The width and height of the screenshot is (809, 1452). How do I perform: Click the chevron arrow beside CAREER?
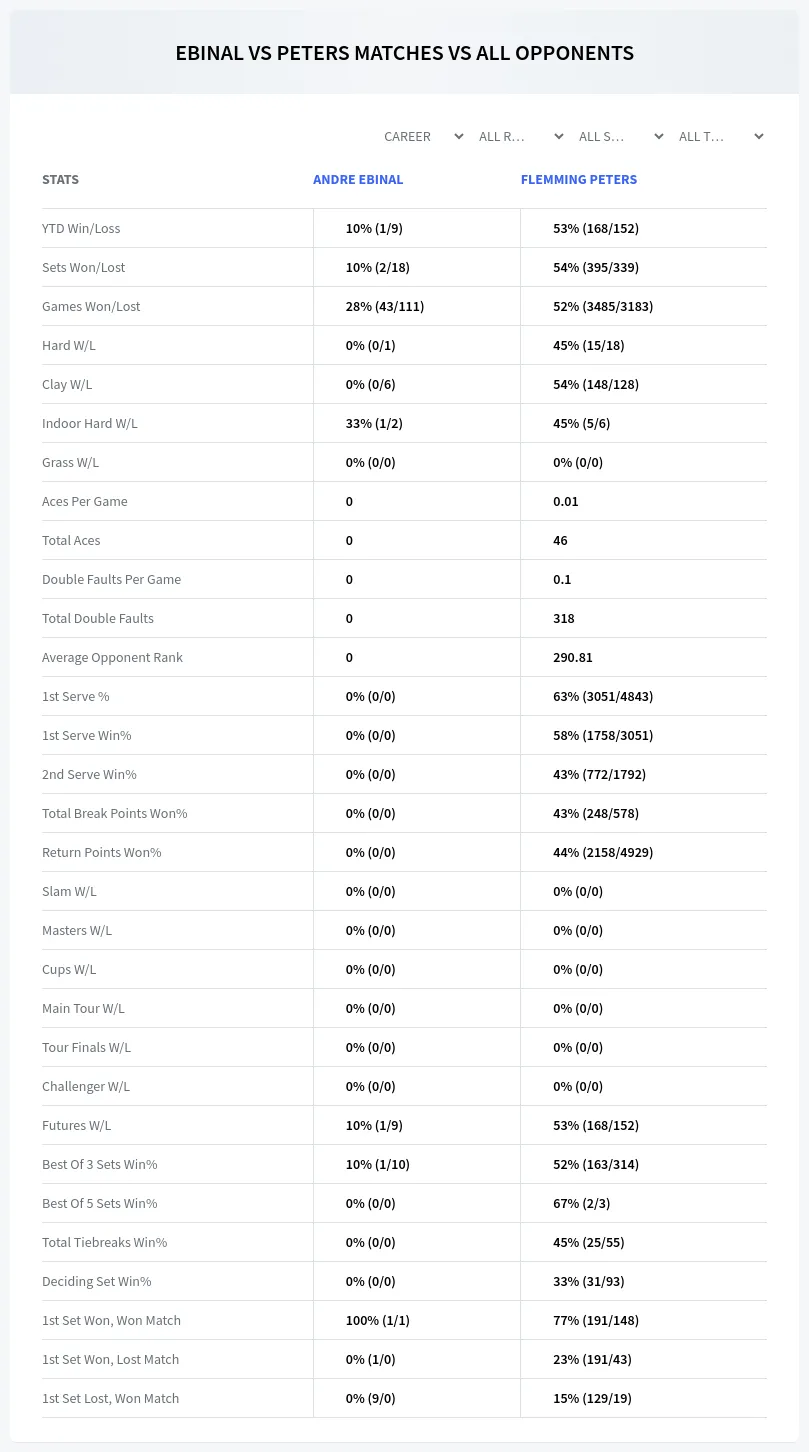[x=459, y=136]
